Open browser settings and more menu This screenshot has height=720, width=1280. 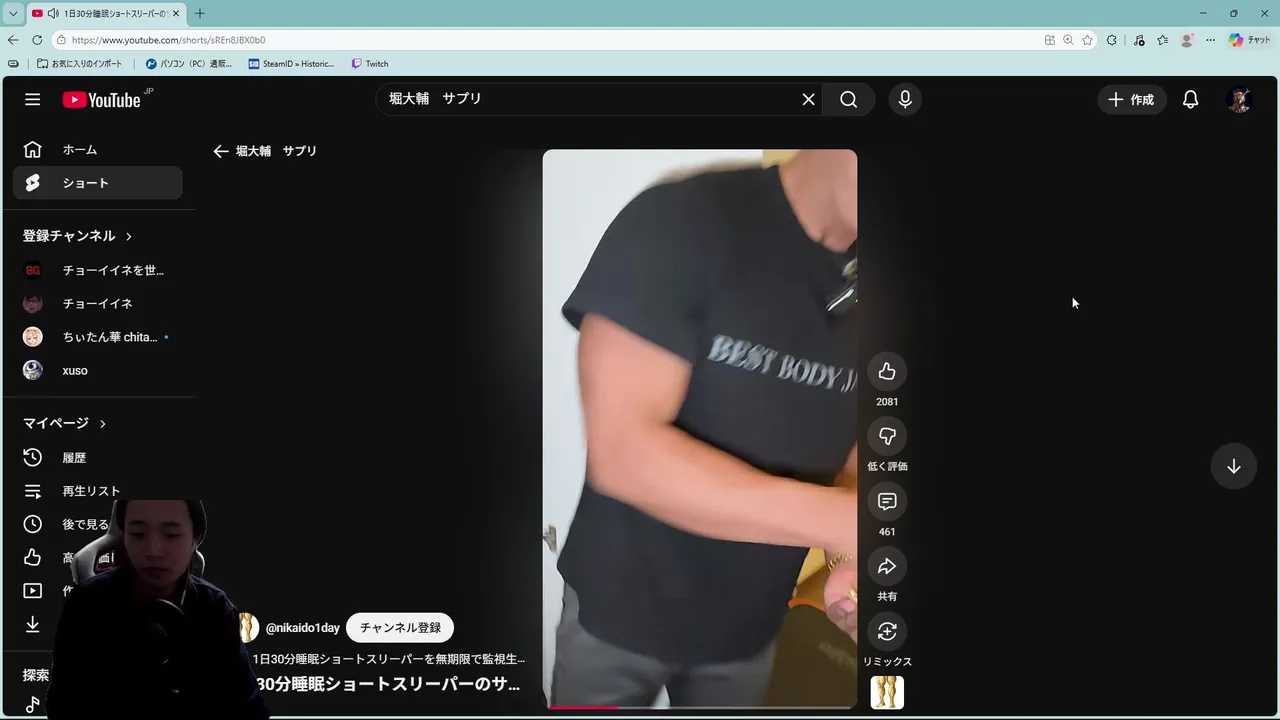coord(1210,40)
